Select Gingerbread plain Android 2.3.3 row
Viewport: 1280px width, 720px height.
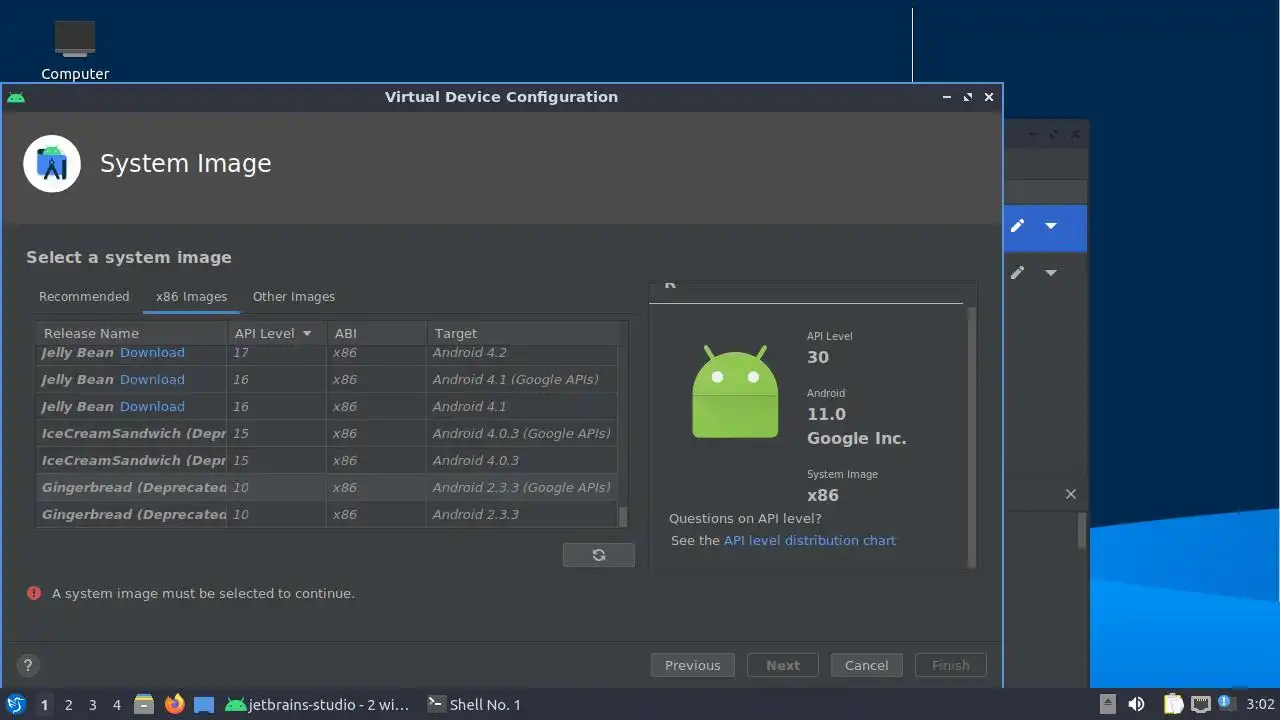[327, 515]
